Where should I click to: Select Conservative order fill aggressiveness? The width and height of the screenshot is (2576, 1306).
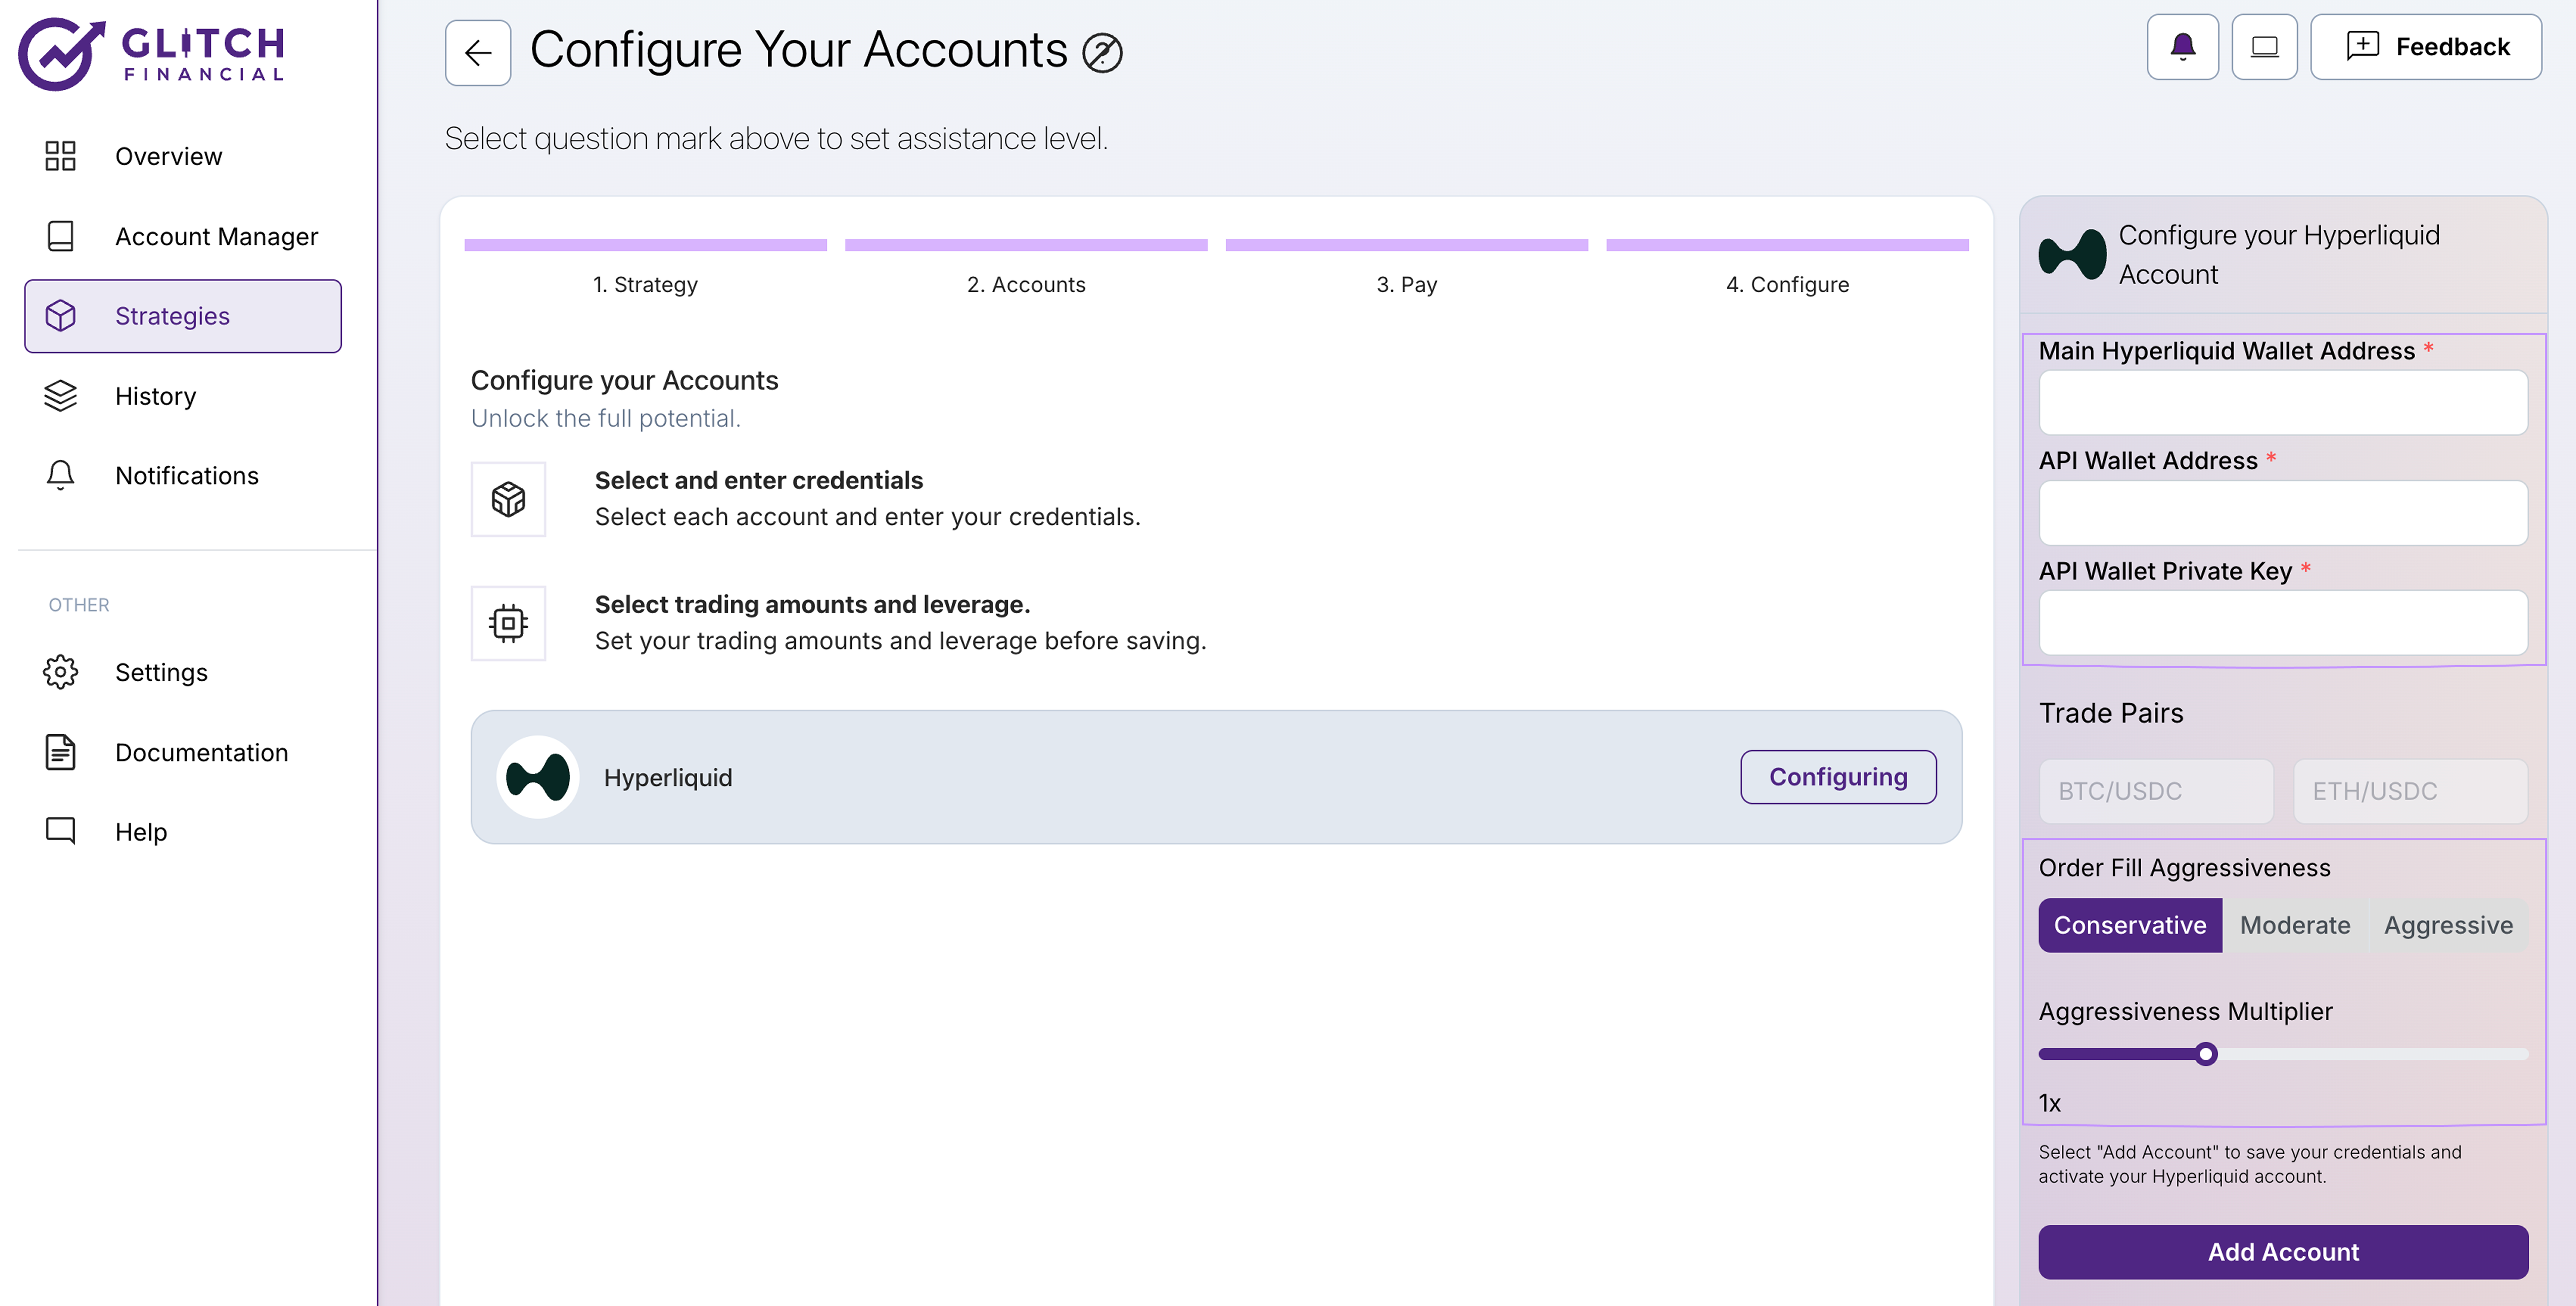(x=2130, y=925)
